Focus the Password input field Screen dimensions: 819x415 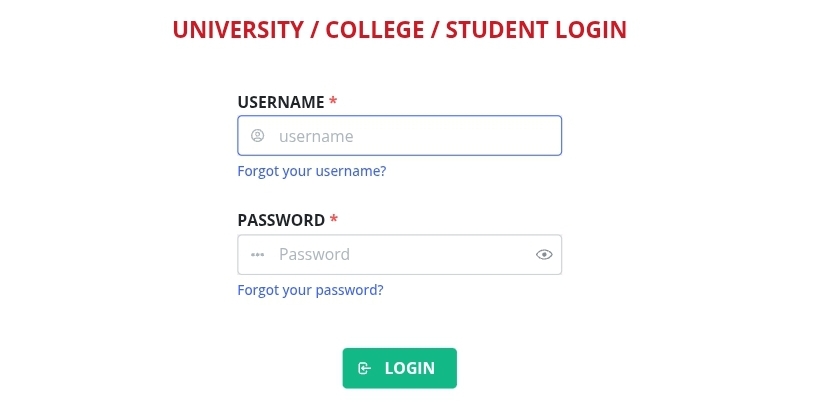pos(400,255)
